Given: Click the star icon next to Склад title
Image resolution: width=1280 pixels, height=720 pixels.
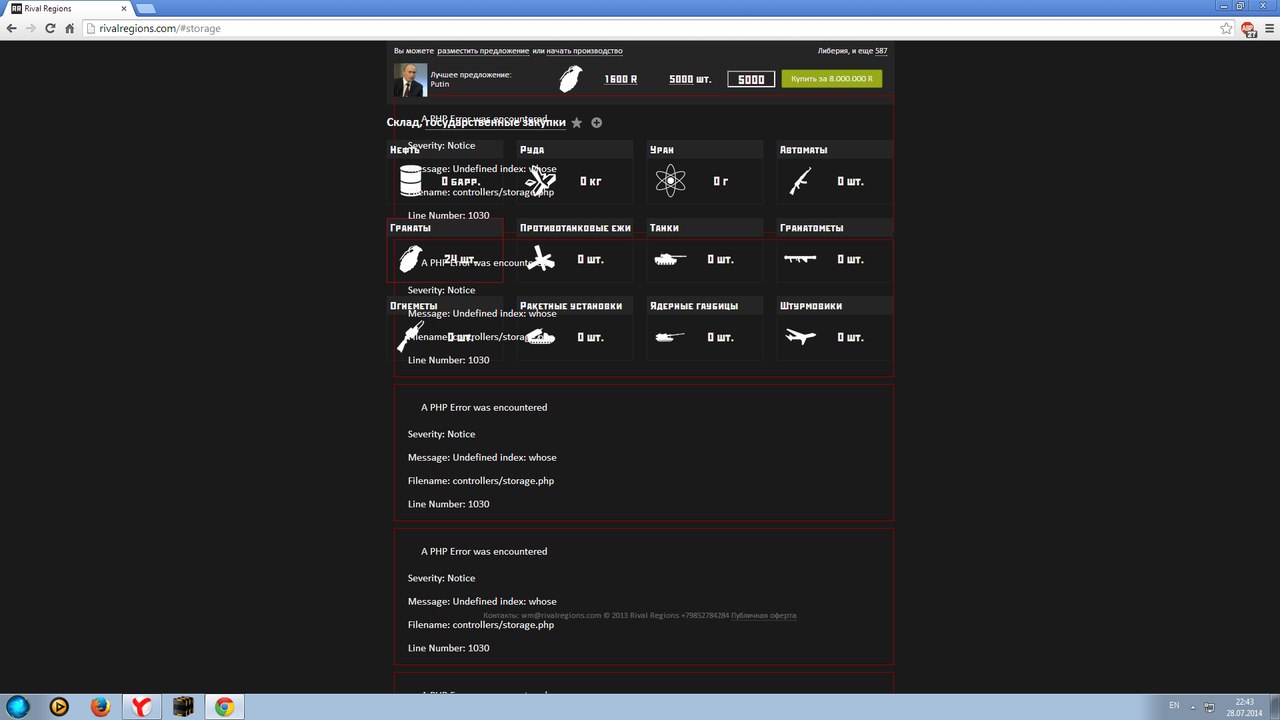Looking at the screenshot, I should 577,123.
